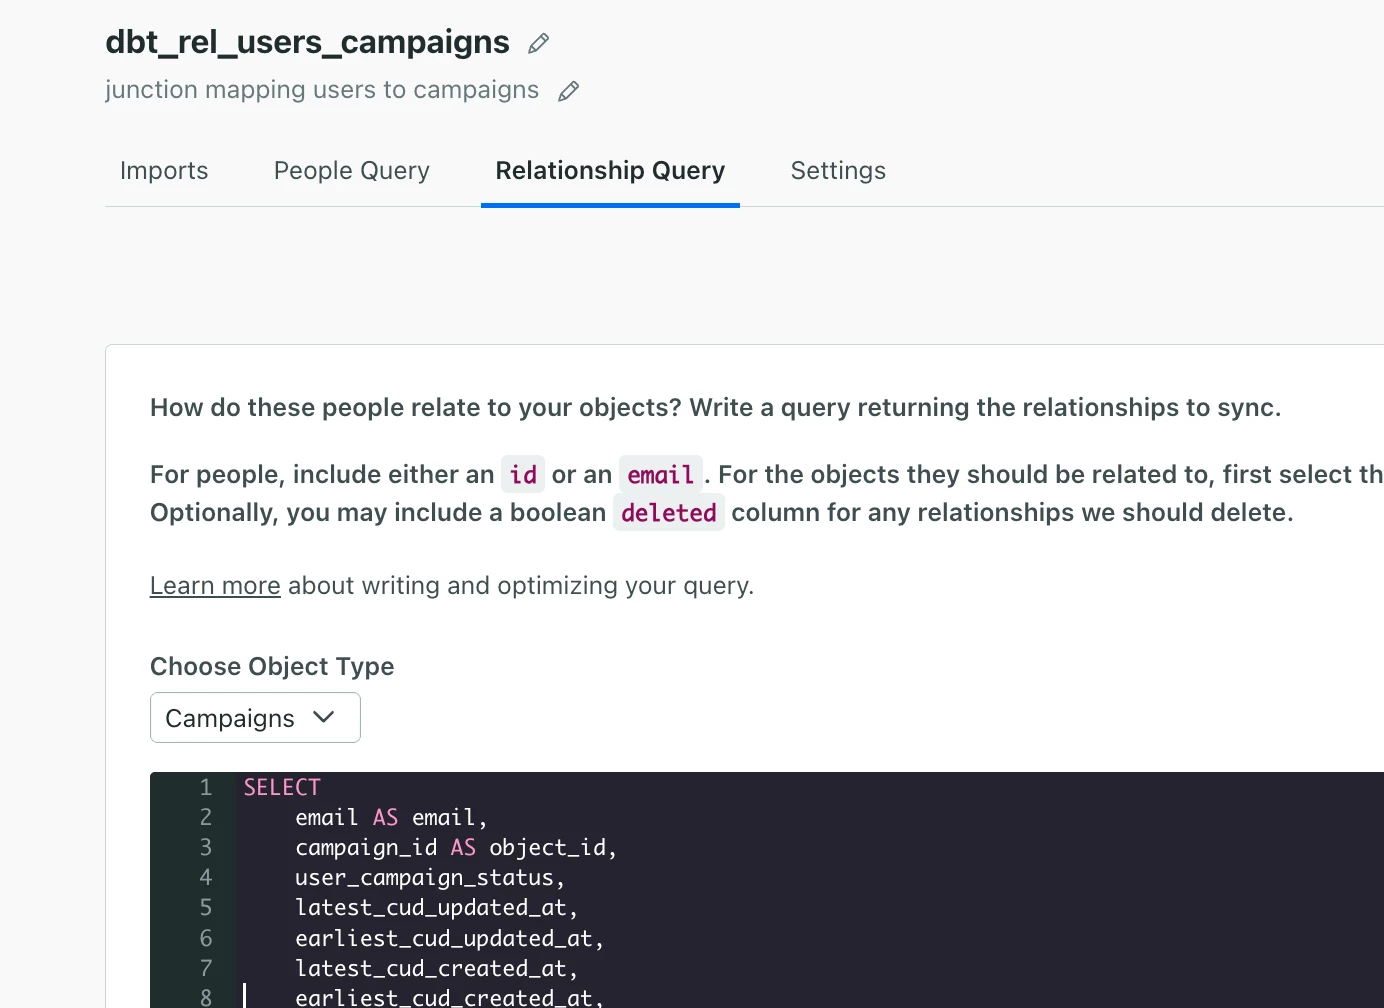Image resolution: width=1384 pixels, height=1008 pixels.
Task: Switch to the Imports tab
Action: [x=164, y=171]
